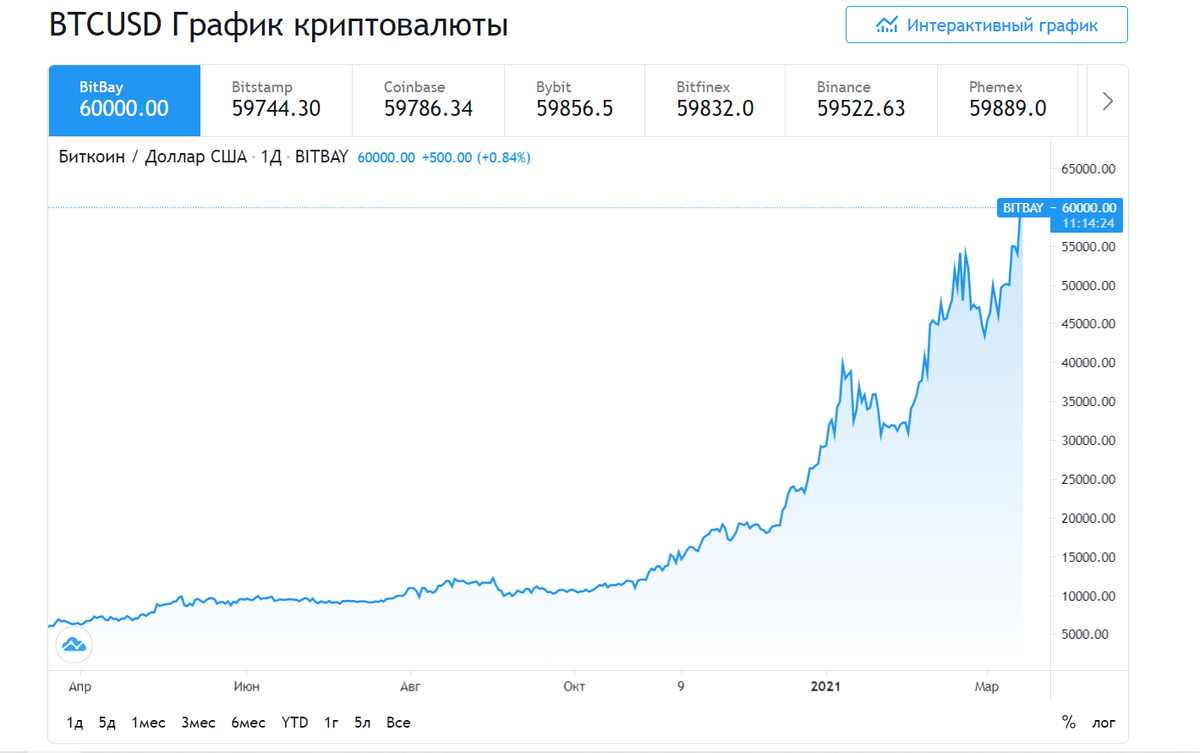
Task: Click the Phemex exchange card
Action: 1007,99
